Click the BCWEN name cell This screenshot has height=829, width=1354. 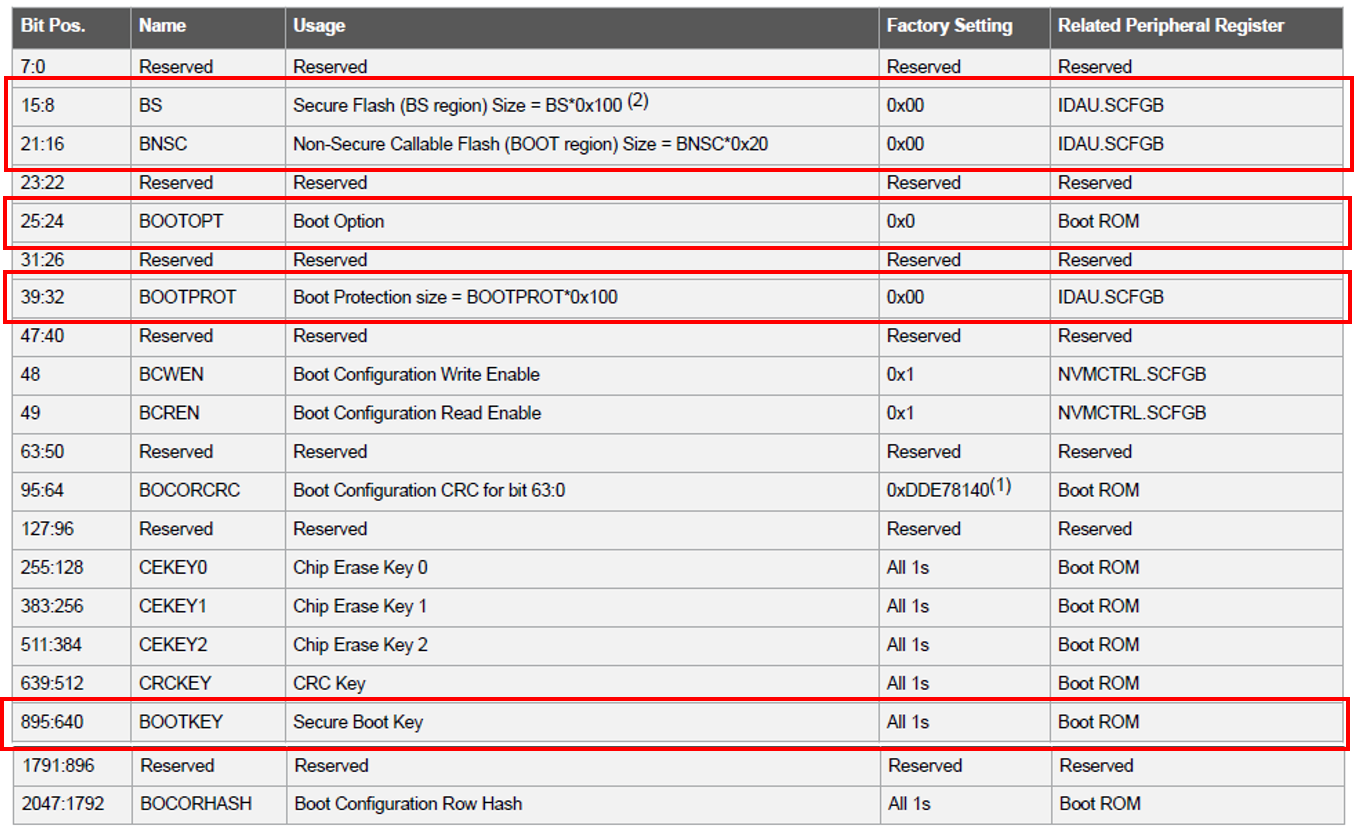pyautogui.click(x=171, y=374)
